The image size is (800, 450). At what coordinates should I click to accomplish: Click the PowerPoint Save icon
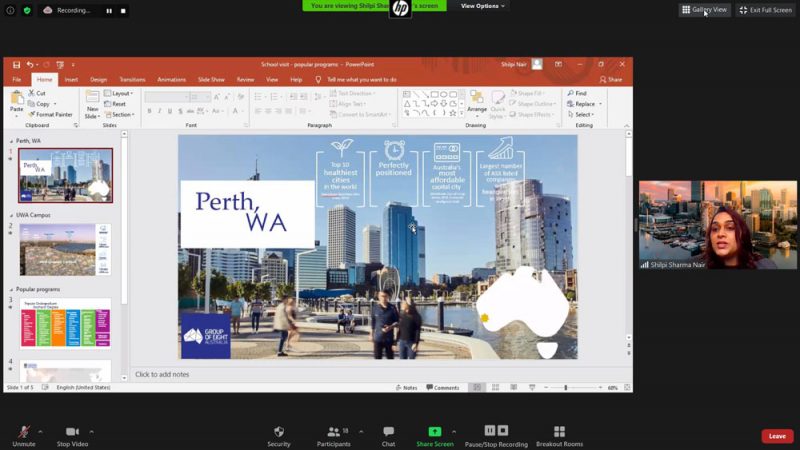(16, 64)
